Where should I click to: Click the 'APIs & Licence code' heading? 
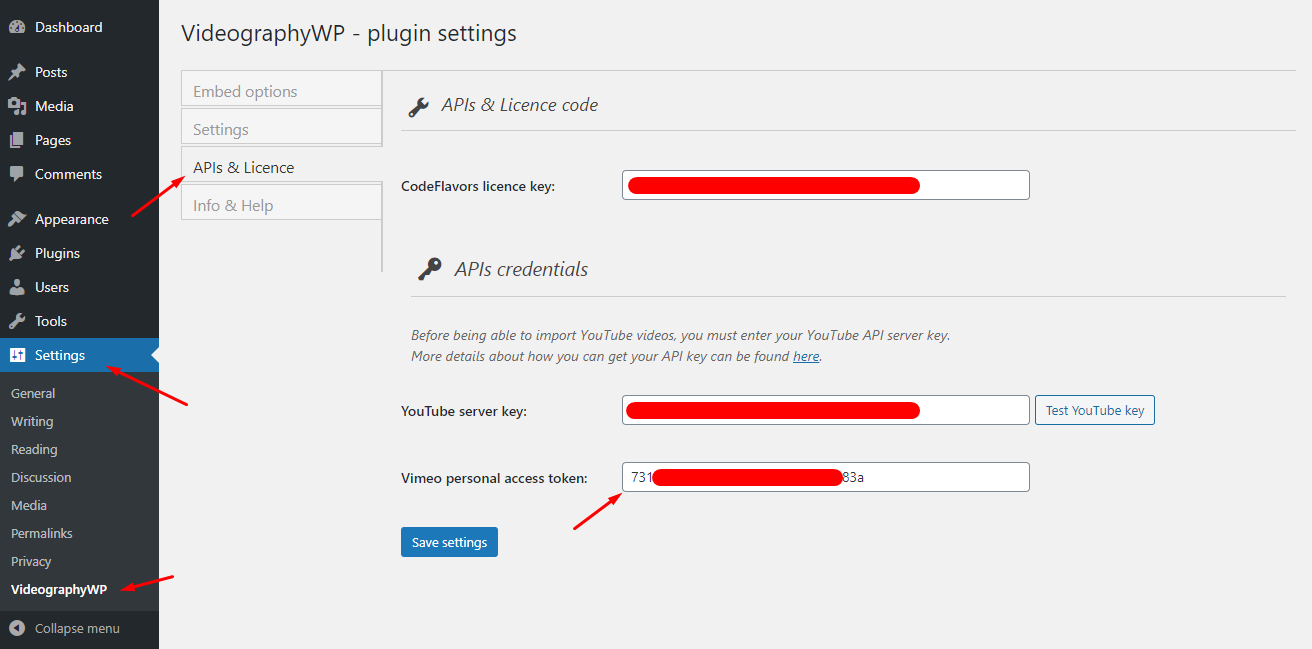coord(519,105)
